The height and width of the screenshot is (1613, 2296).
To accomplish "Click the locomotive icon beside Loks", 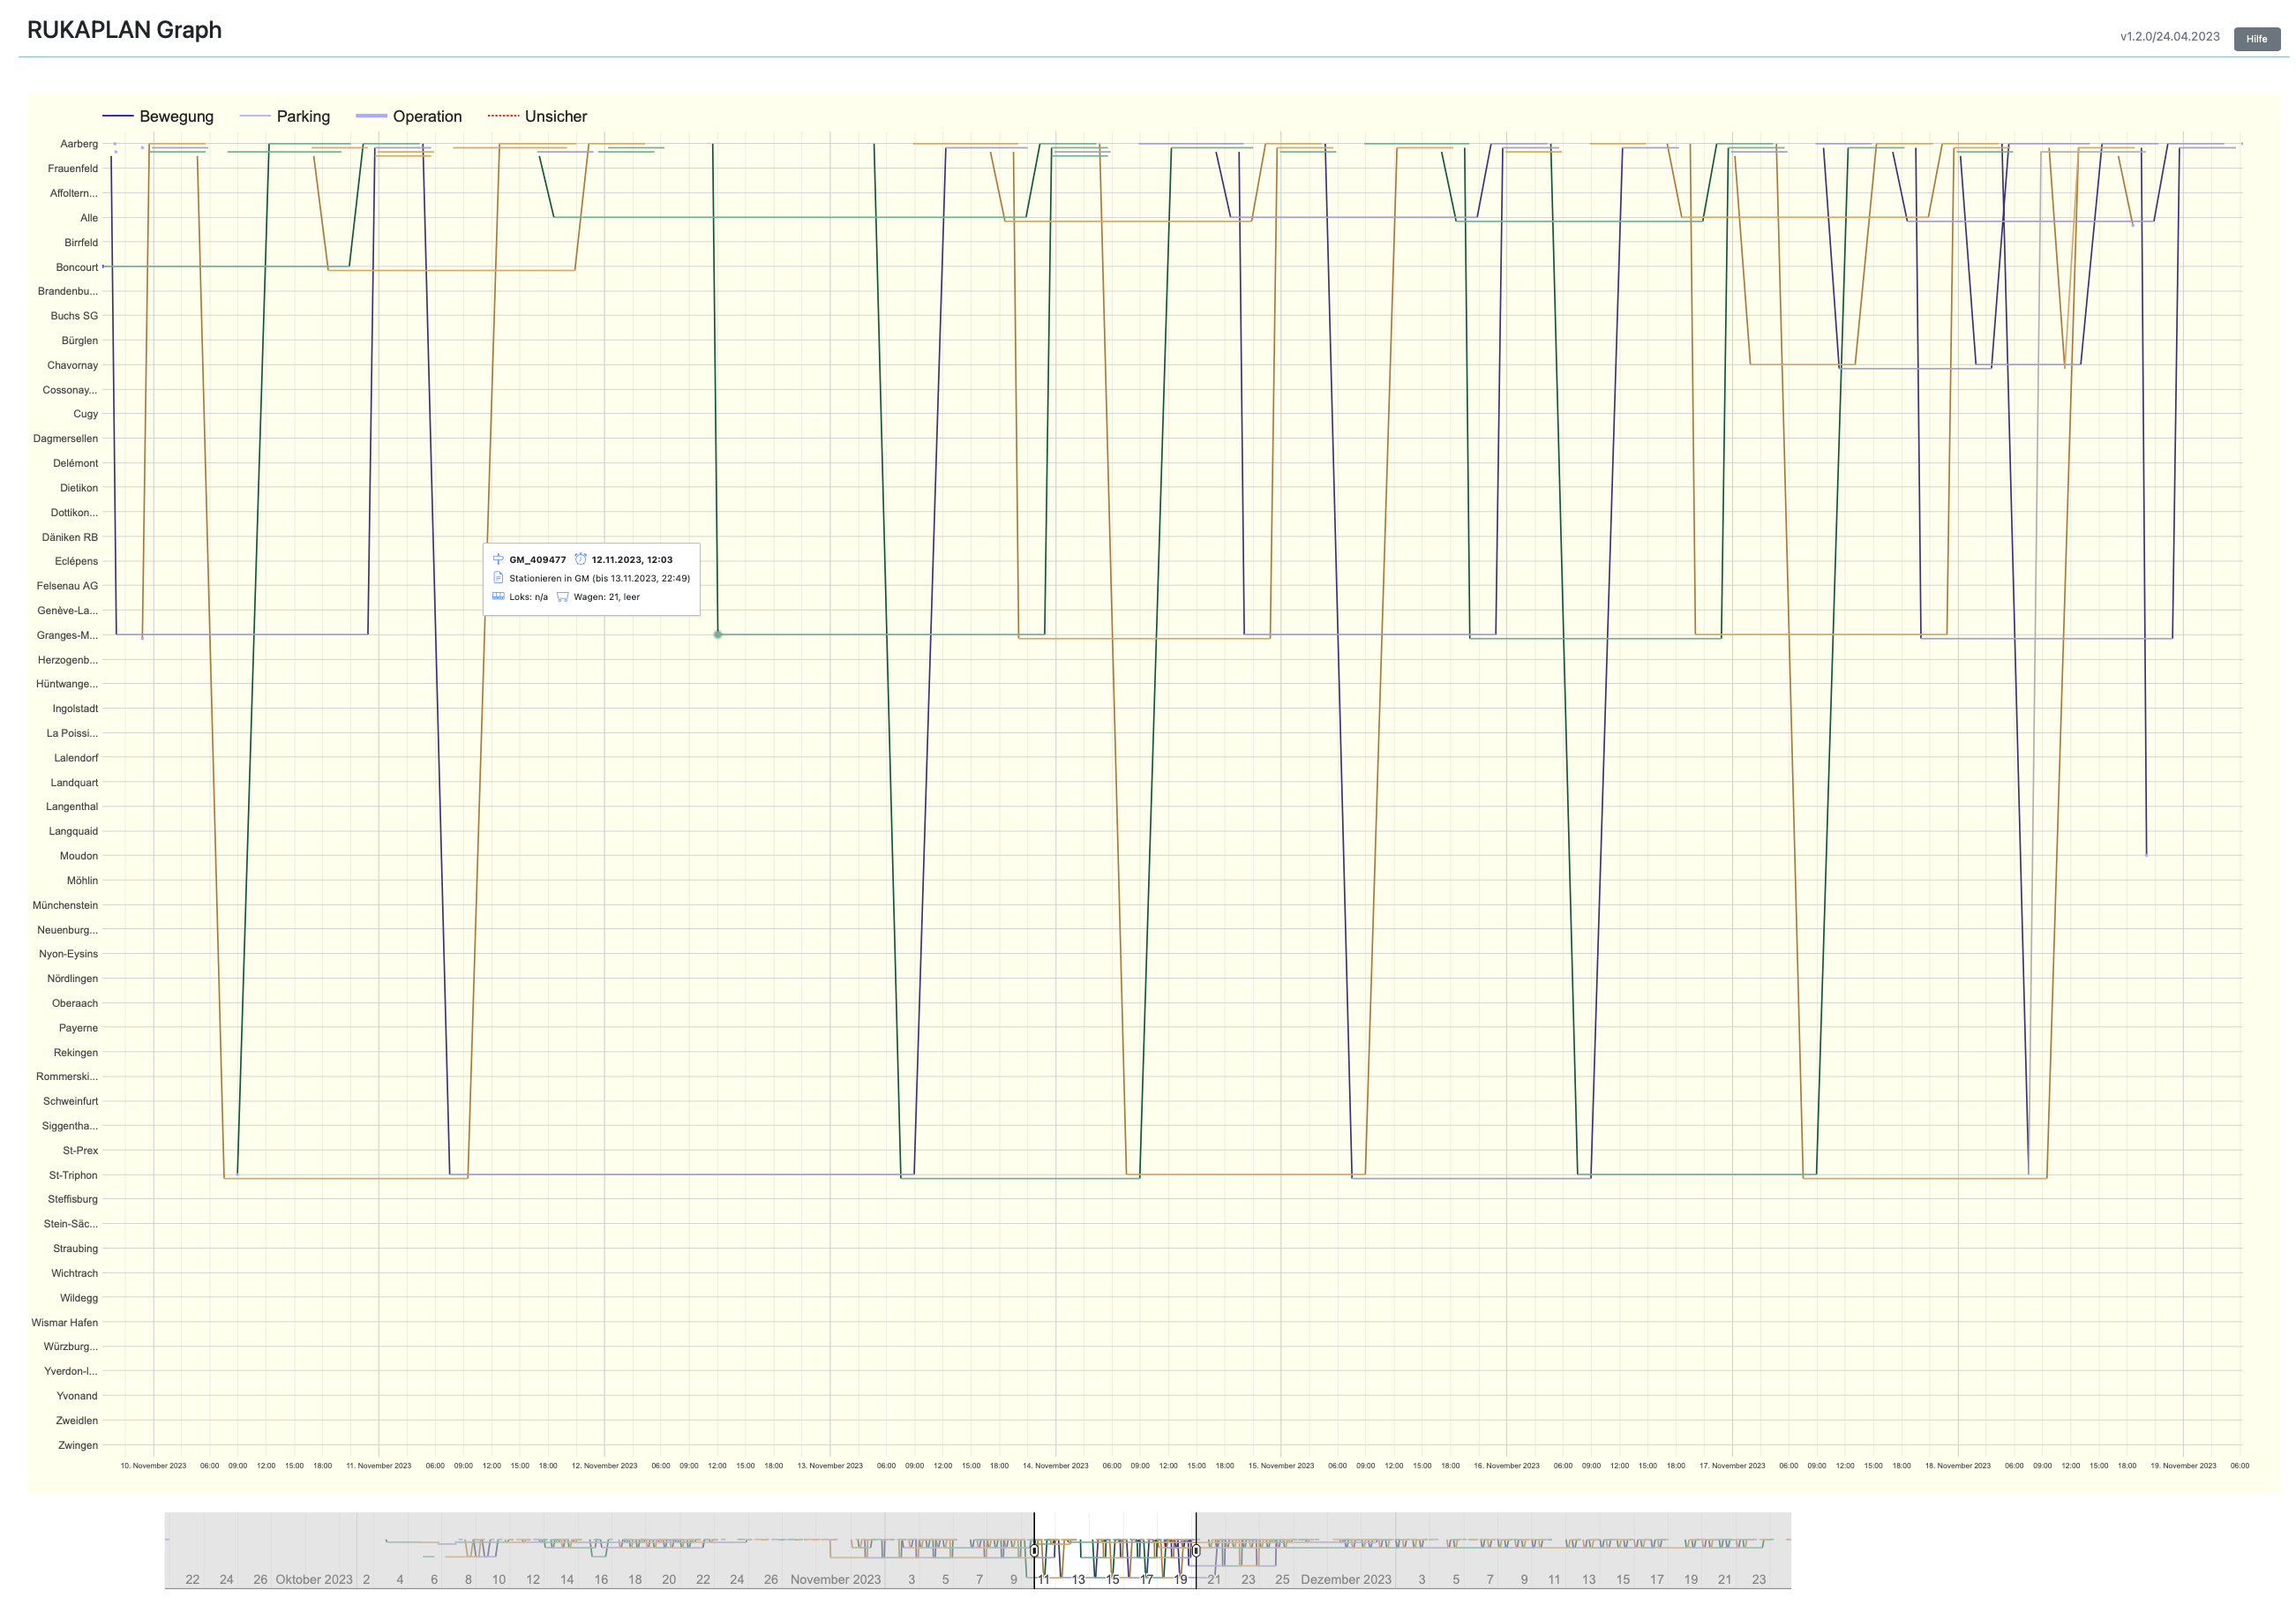I will point(498,596).
